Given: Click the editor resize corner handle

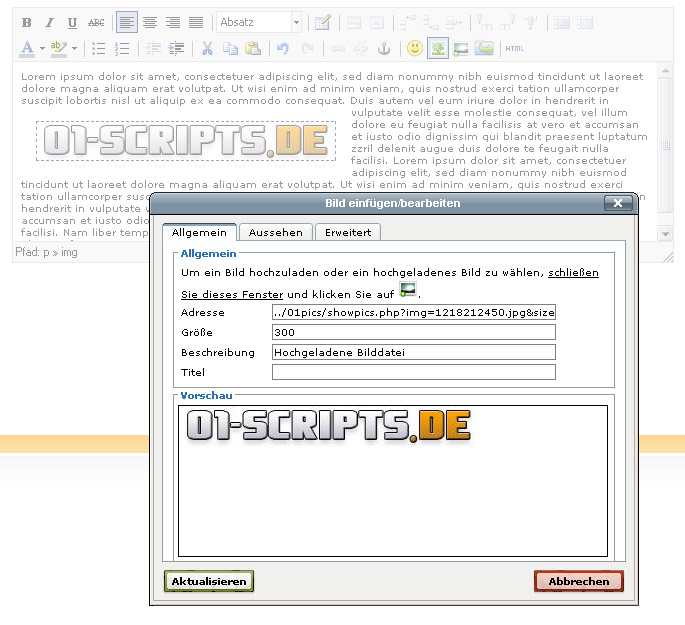Looking at the screenshot, I should pyautogui.click(x=668, y=257).
